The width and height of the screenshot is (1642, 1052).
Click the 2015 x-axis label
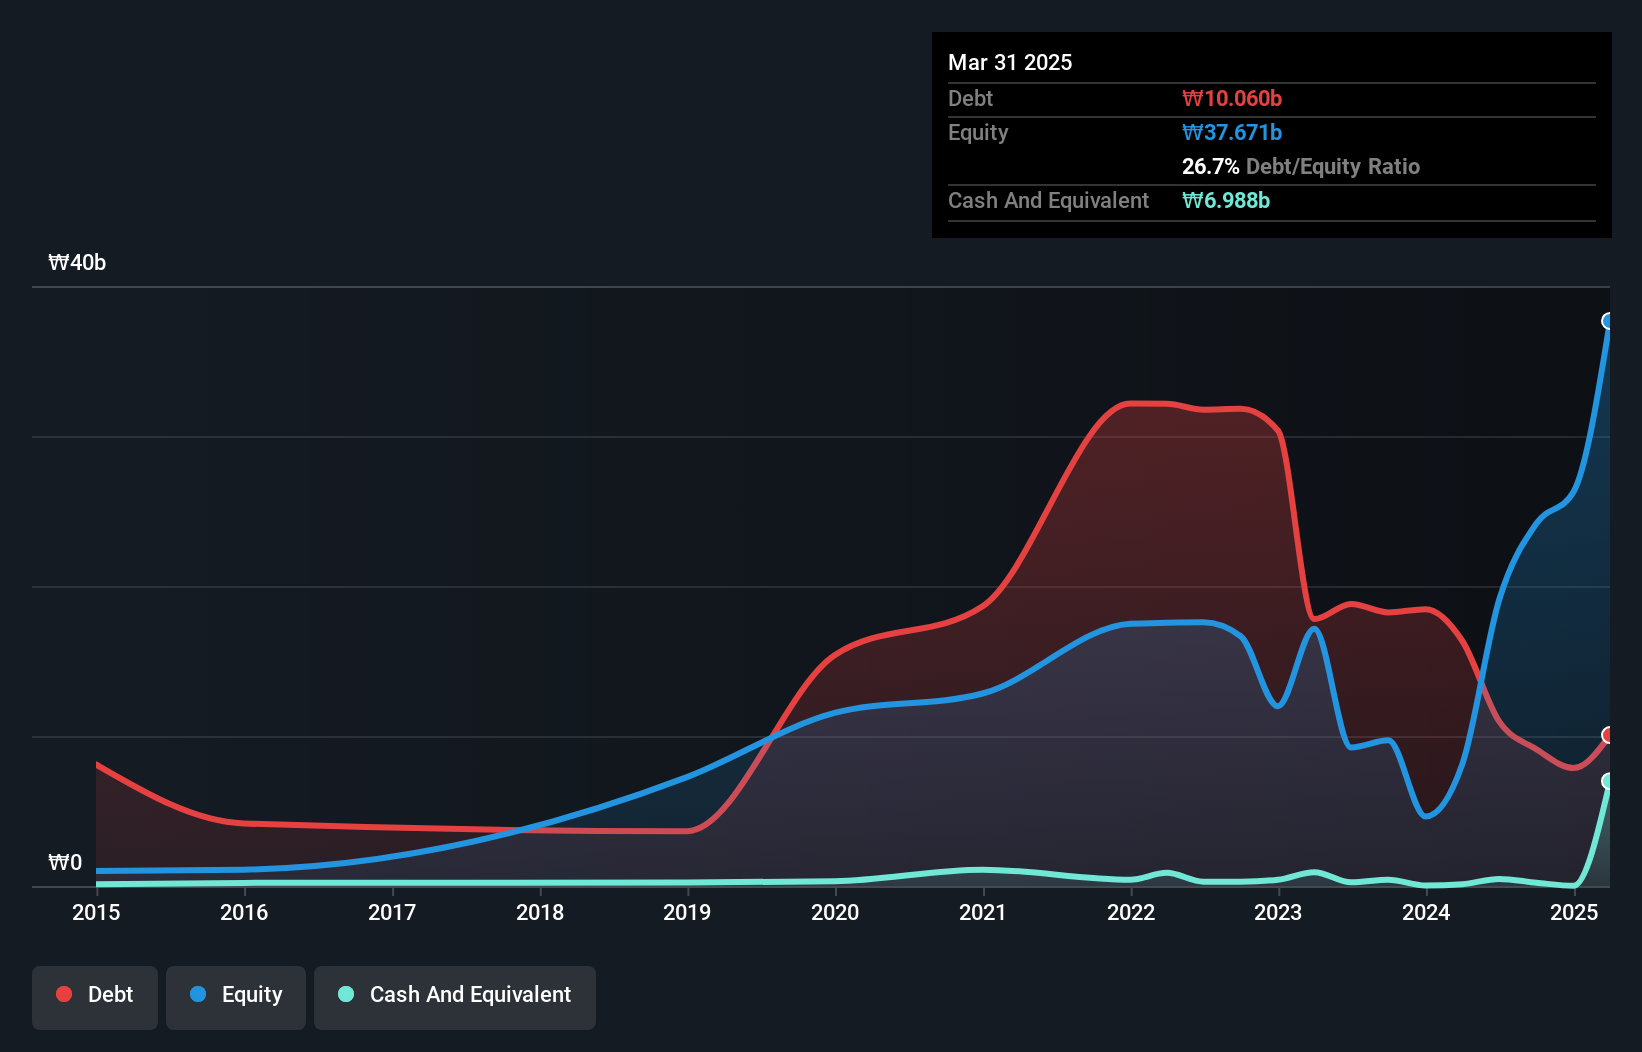(96, 912)
